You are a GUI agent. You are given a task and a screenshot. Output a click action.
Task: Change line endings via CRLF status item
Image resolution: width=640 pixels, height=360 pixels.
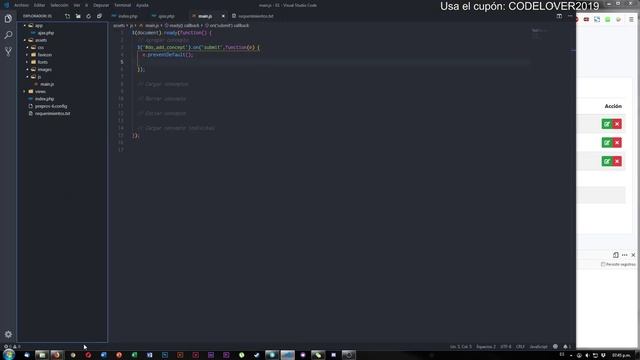(x=520, y=347)
